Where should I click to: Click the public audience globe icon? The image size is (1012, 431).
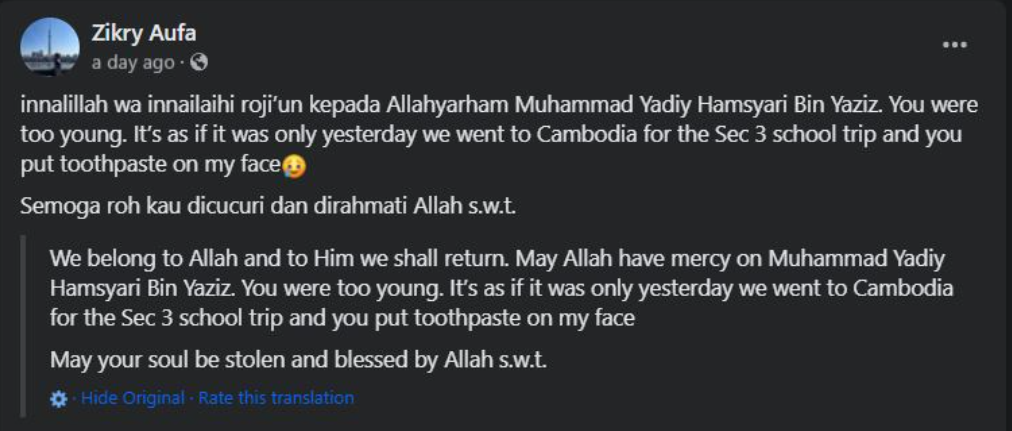click(199, 62)
